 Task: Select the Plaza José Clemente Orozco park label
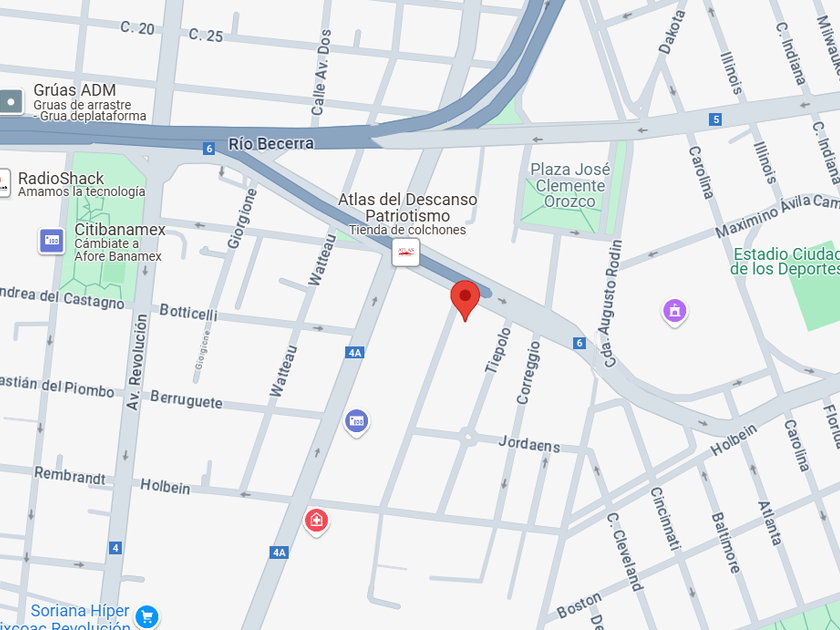(570, 185)
